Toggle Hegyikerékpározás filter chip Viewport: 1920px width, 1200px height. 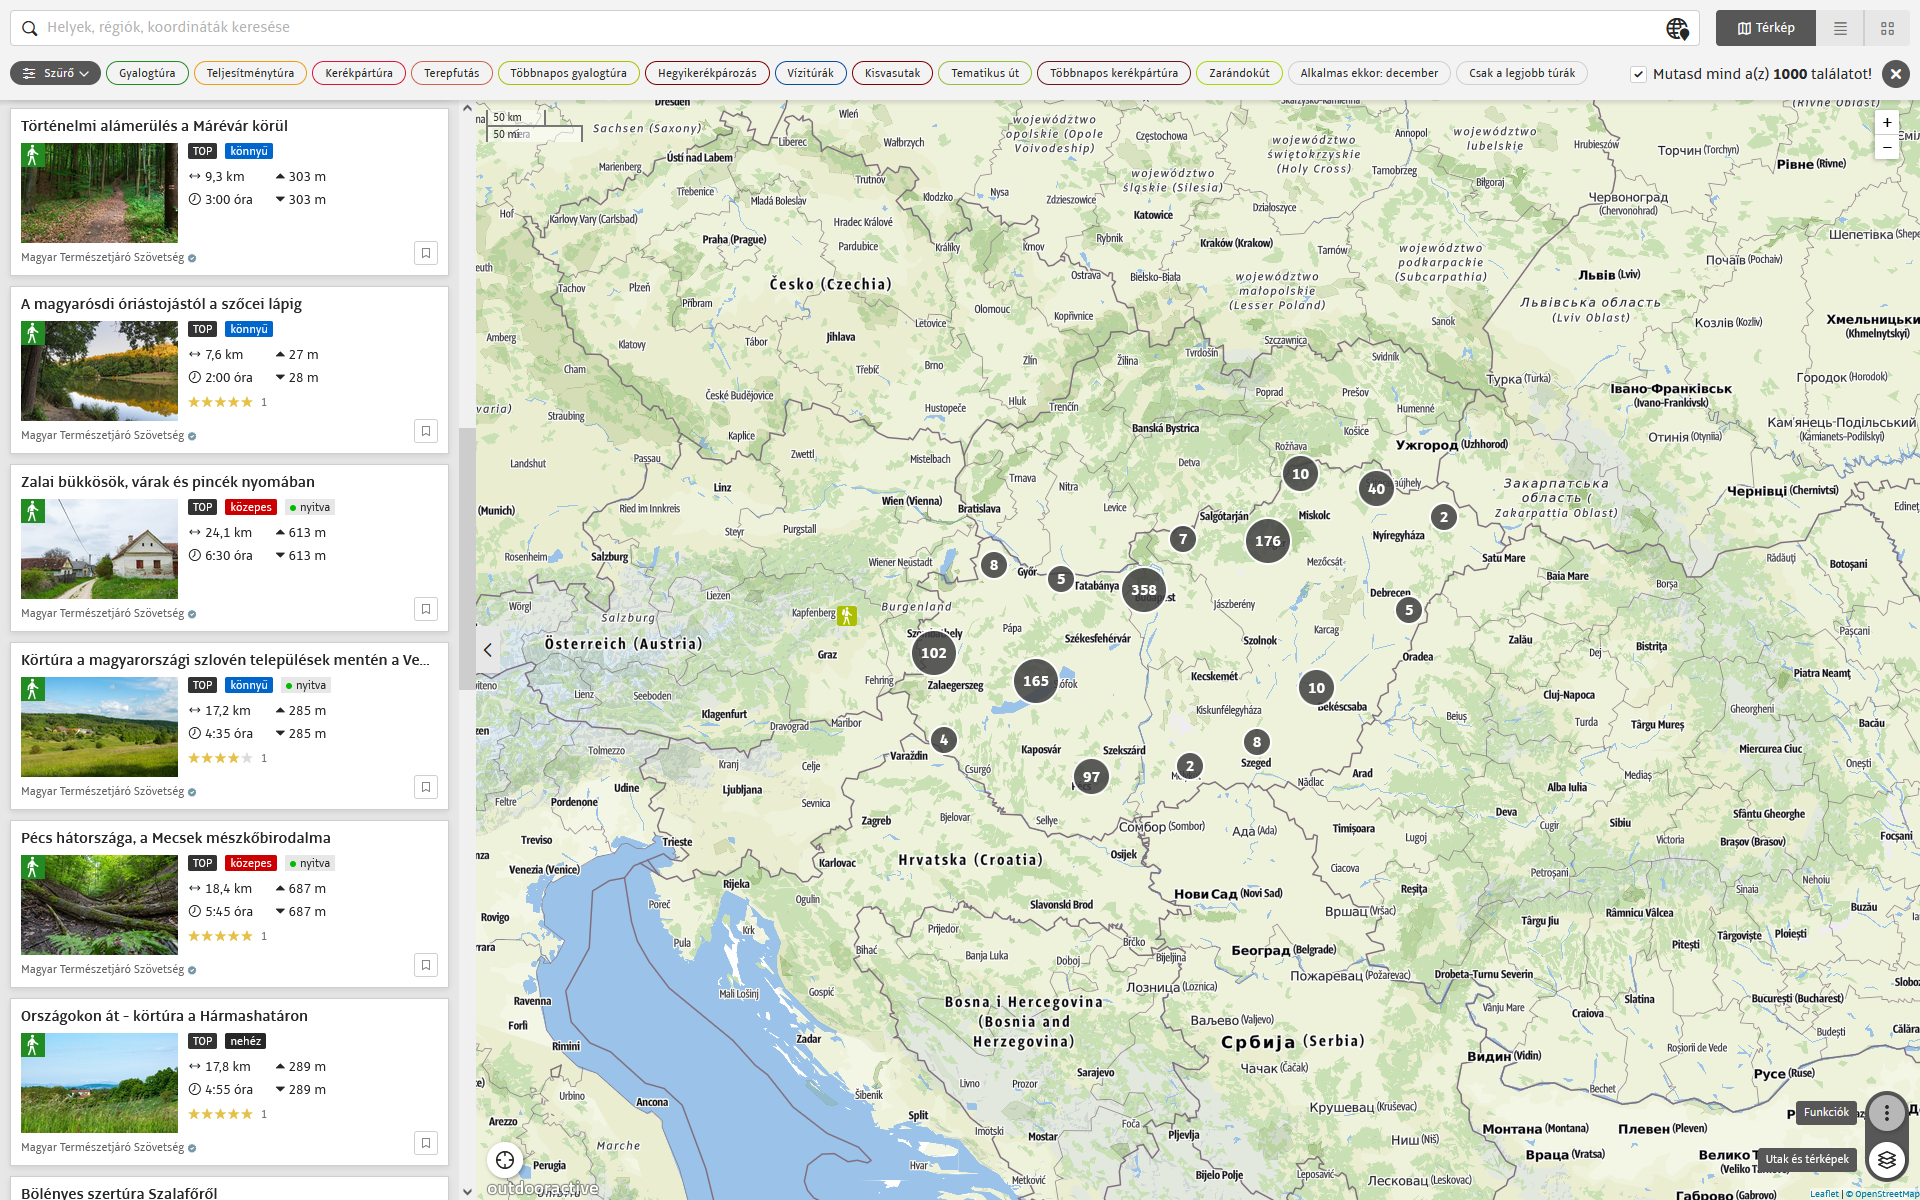pos(707,73)
